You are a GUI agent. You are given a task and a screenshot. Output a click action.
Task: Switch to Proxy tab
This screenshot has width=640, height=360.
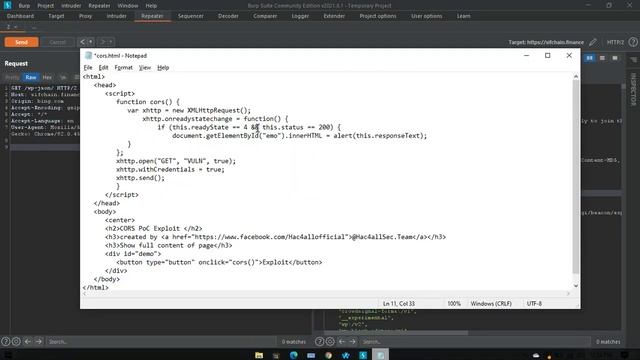click(85, 16)
